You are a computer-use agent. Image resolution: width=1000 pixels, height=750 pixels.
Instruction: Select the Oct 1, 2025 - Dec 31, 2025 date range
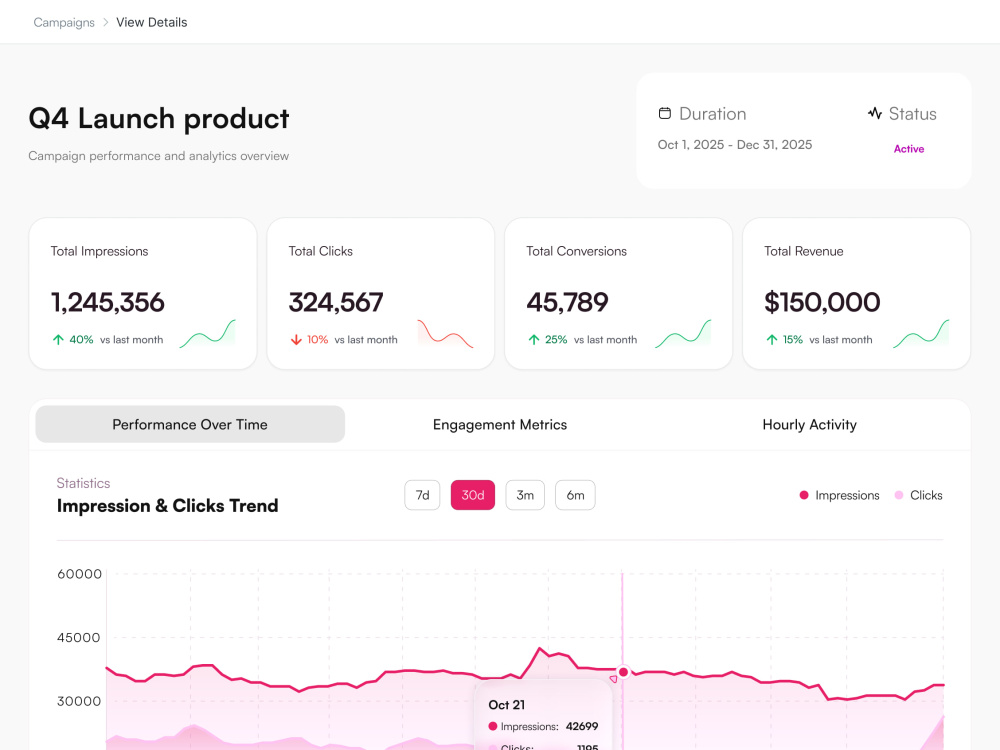pyautogui.click(x=735, y=145)
